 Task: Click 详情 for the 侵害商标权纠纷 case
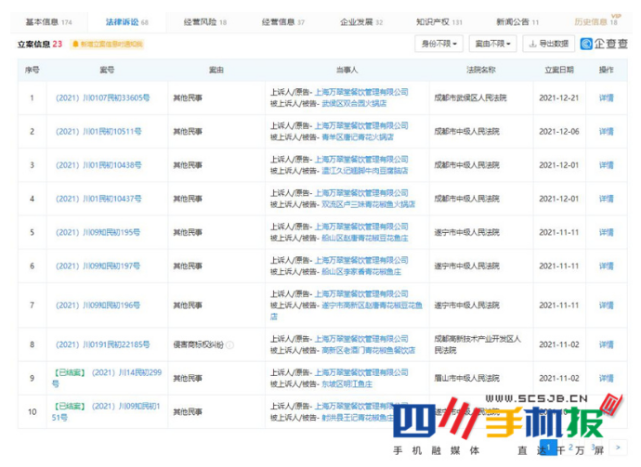tap(606, 345)
